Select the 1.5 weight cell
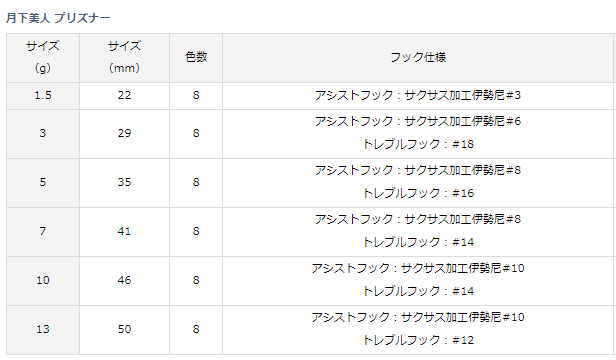The height and width of the screenshot is (360, 616). coord(43,96)
